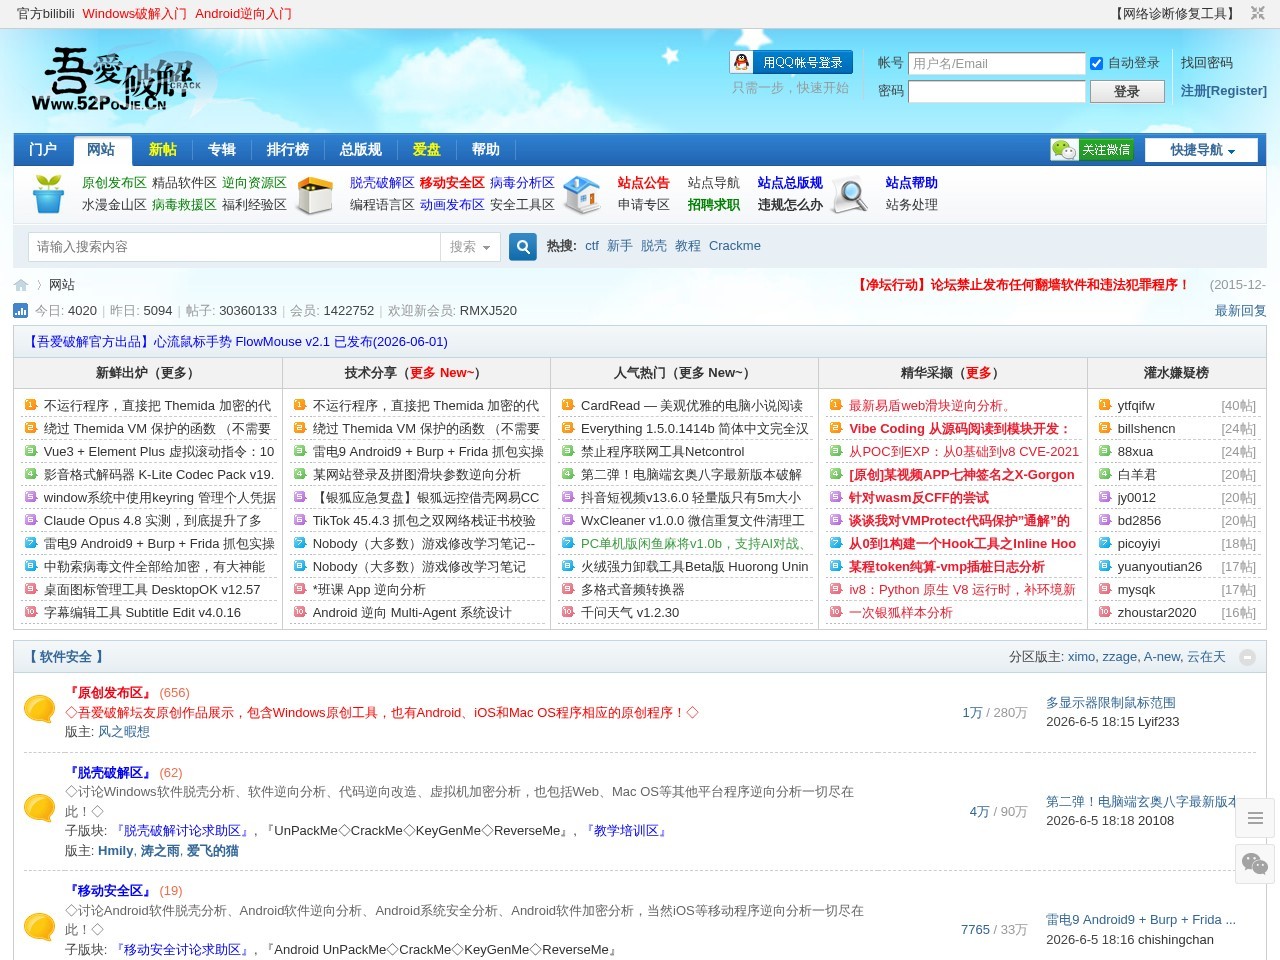Screen dimensions: 1280x960
Task: Click the hot search tag ctf
Action: [x=592, y=246]
